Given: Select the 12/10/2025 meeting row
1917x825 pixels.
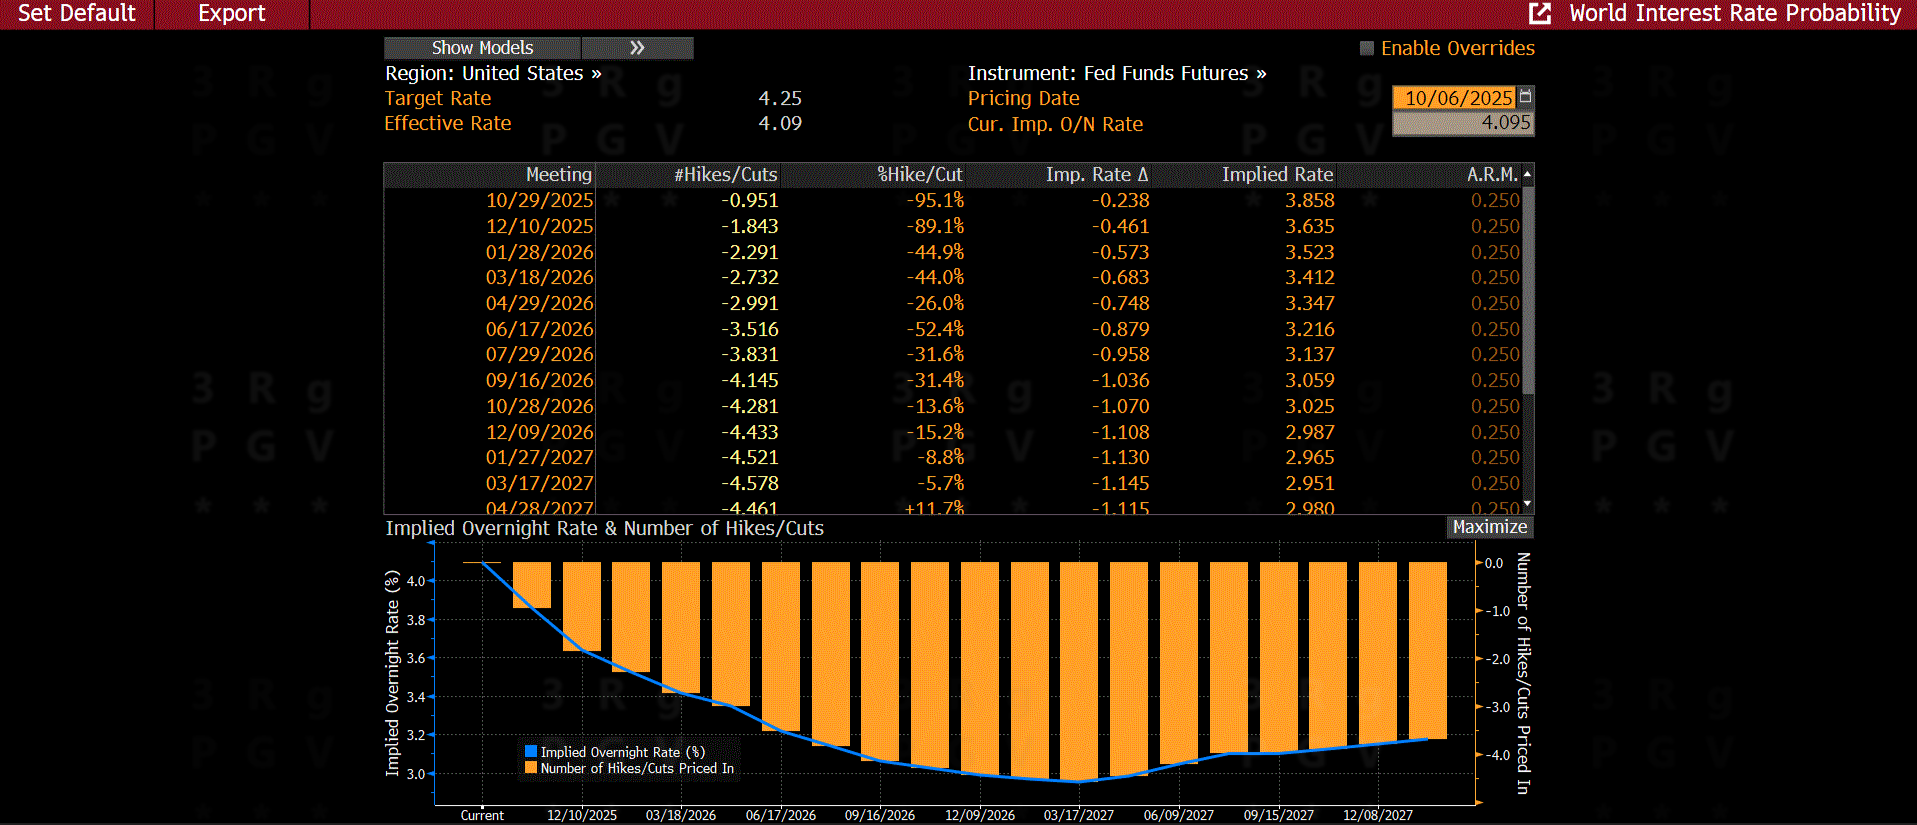Looking at the screenshot, I should tap(539, 226).
